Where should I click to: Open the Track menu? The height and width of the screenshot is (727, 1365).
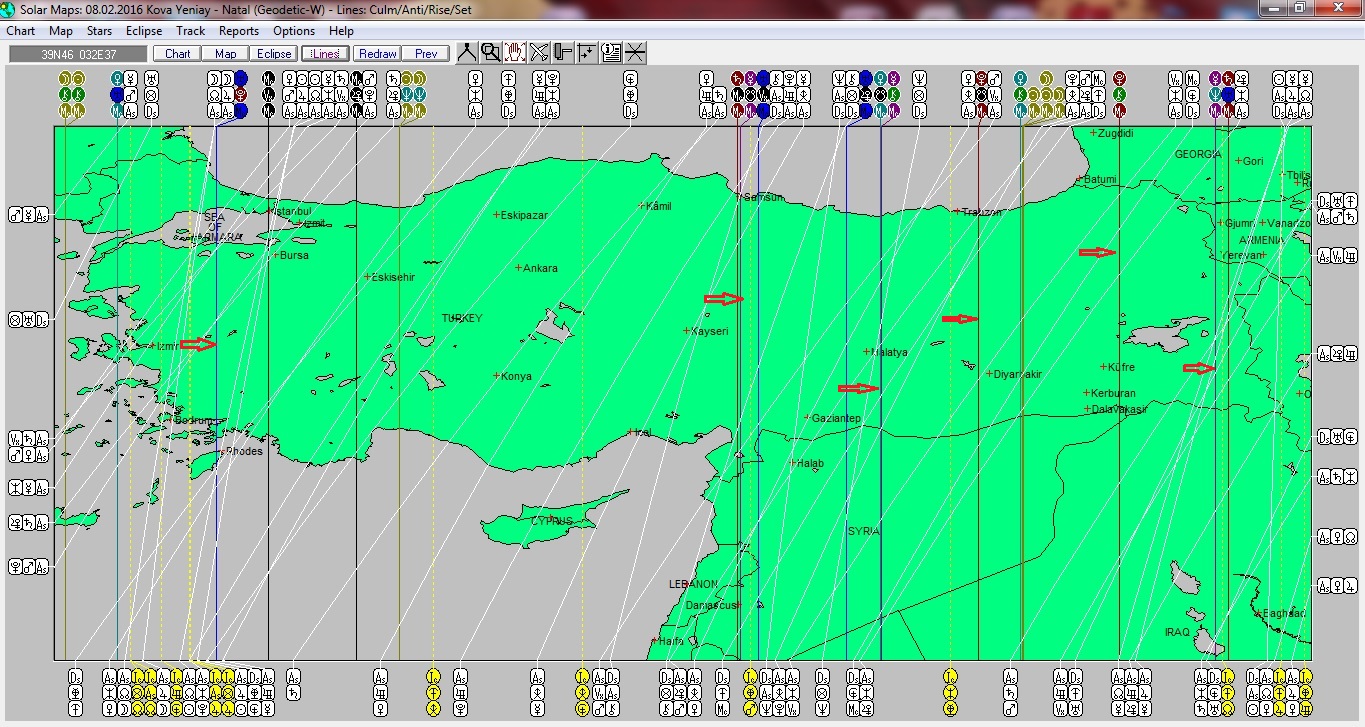tap(190, 31)
